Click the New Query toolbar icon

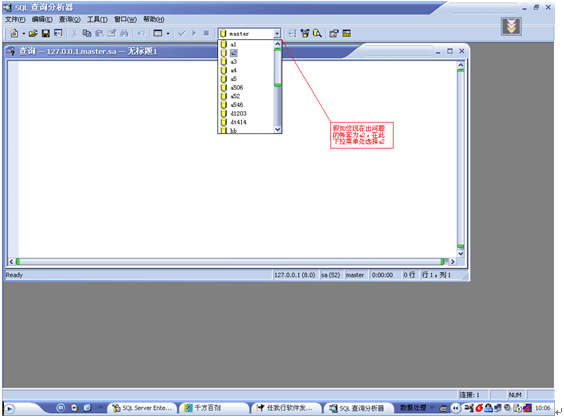(x=14, y=33)
